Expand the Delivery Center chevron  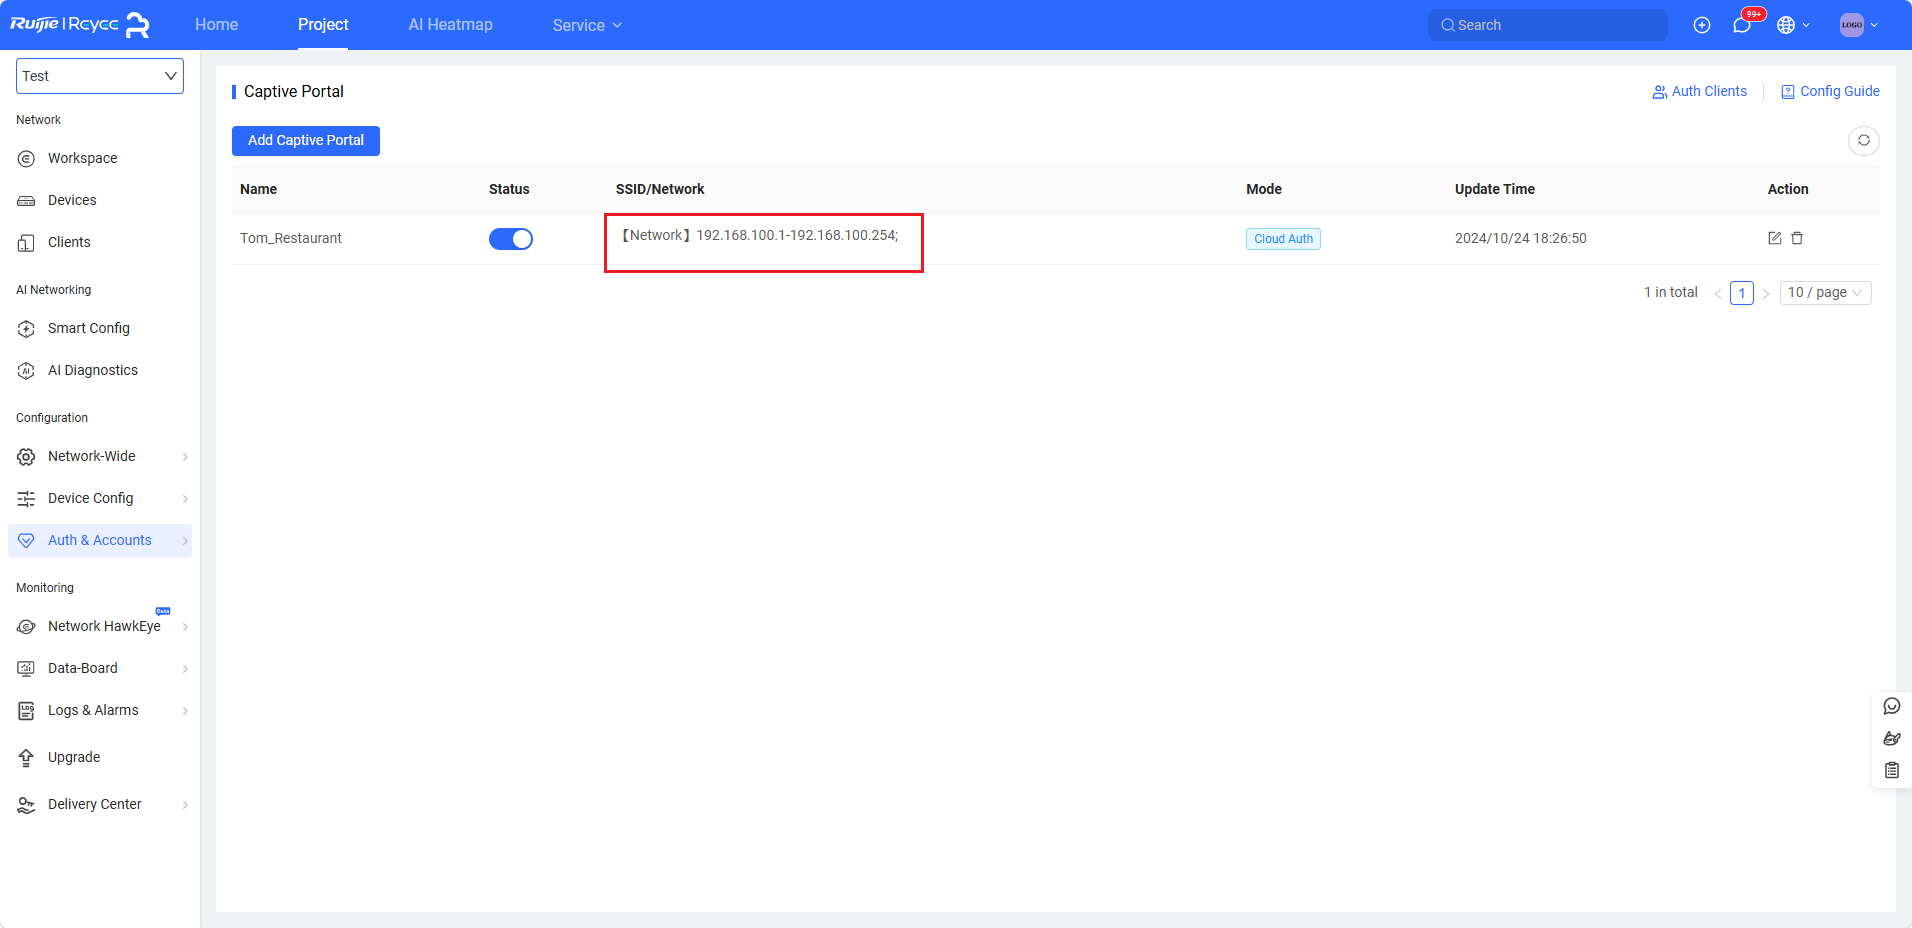185,805
